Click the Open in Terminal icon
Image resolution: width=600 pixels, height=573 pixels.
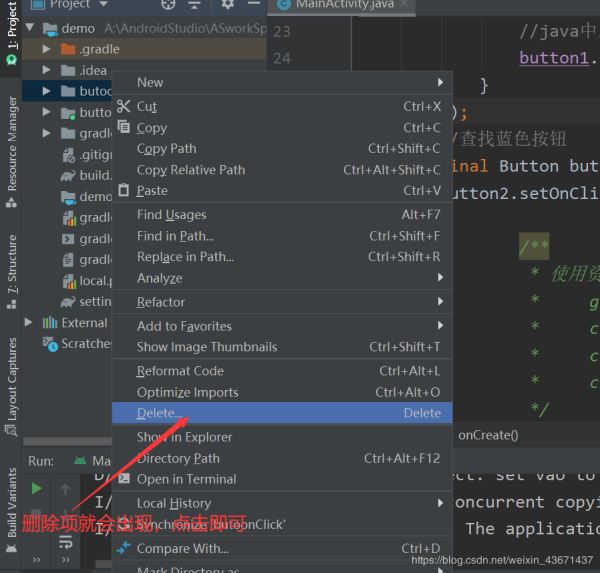[x=124, y=478]
